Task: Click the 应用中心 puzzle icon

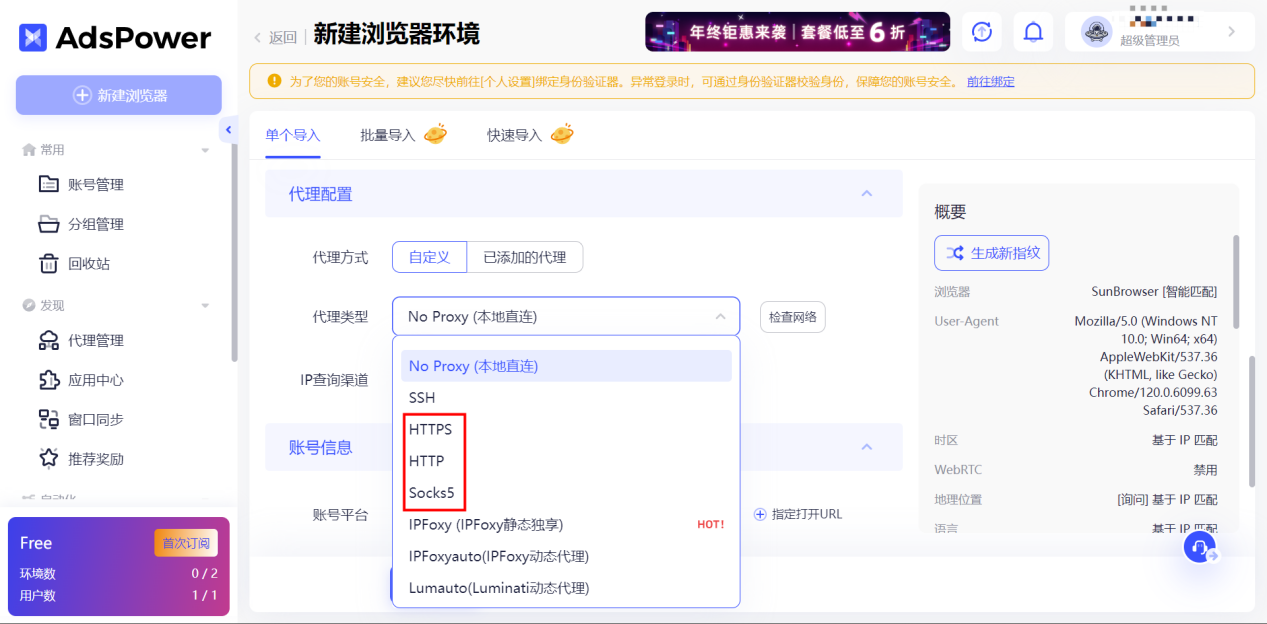Action: point(48,380)
